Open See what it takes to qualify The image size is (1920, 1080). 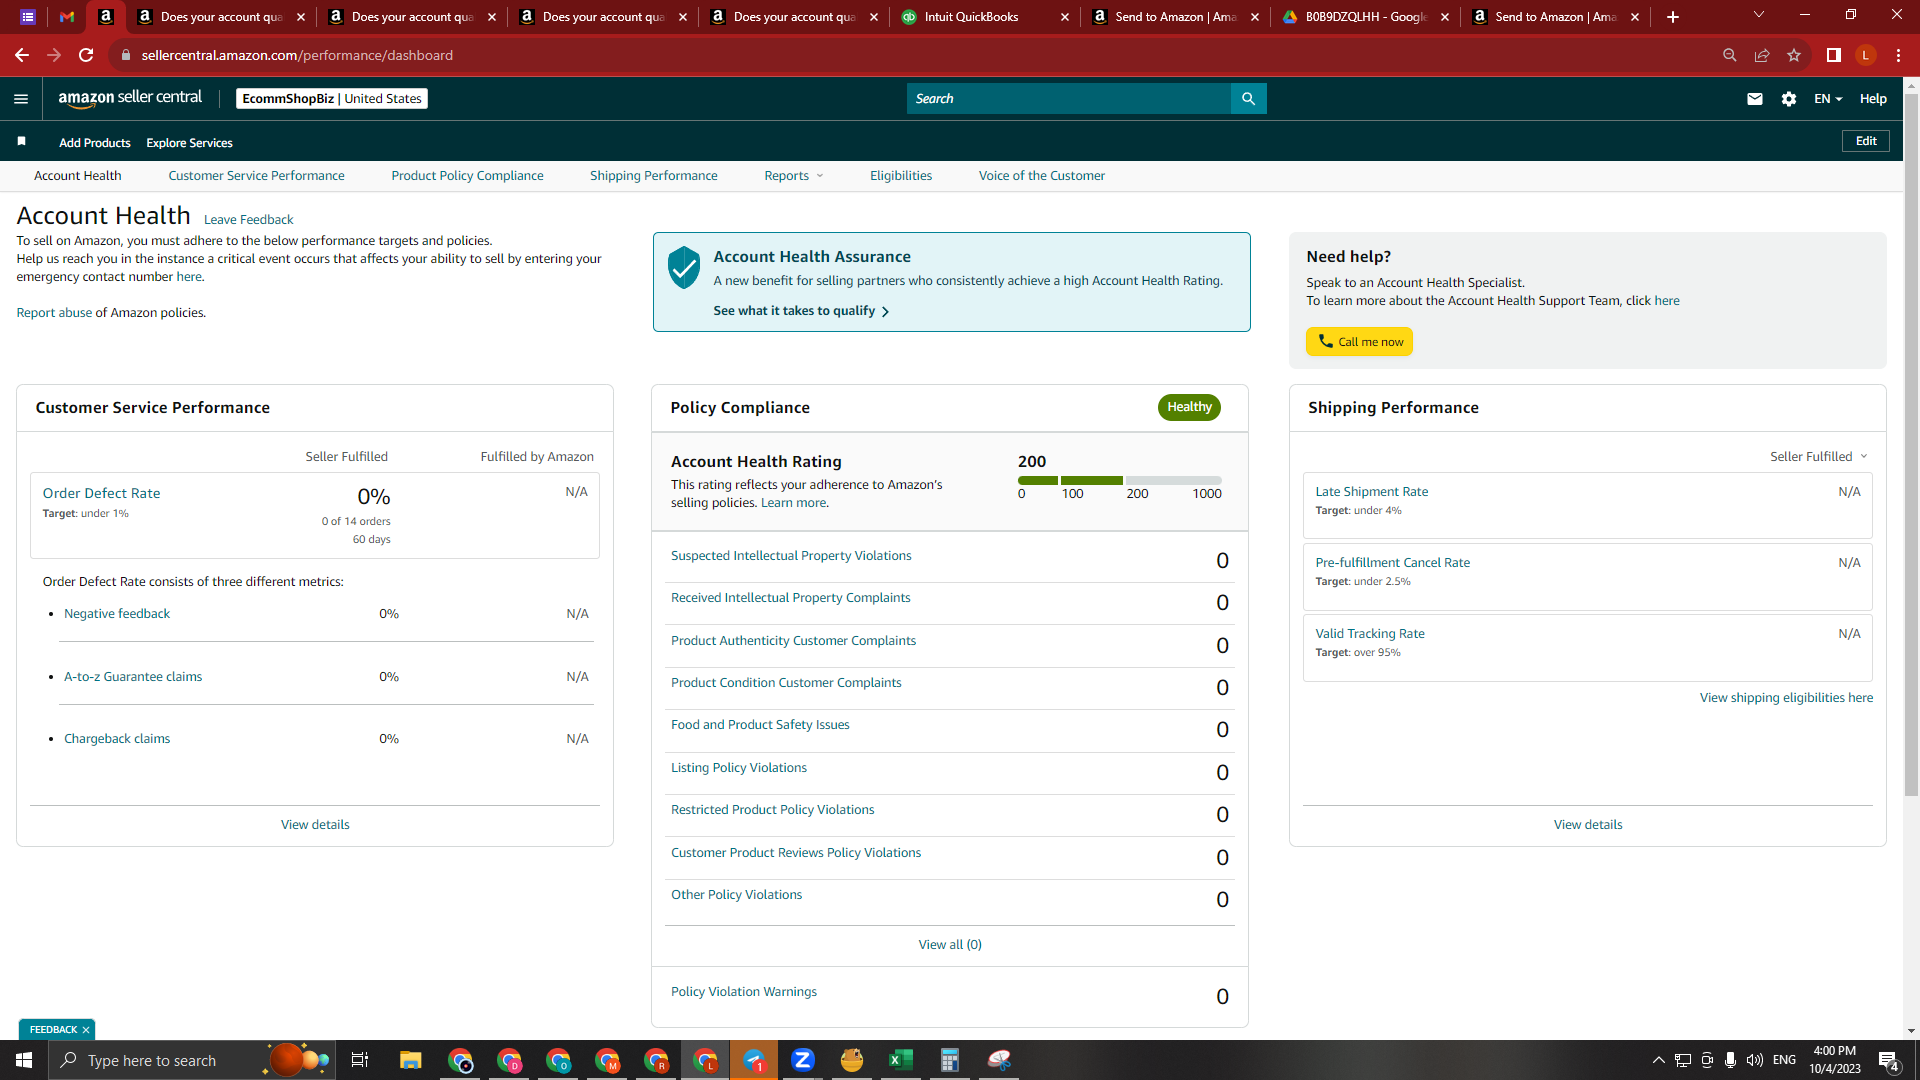pyautogui.click(x=801, y=311)
